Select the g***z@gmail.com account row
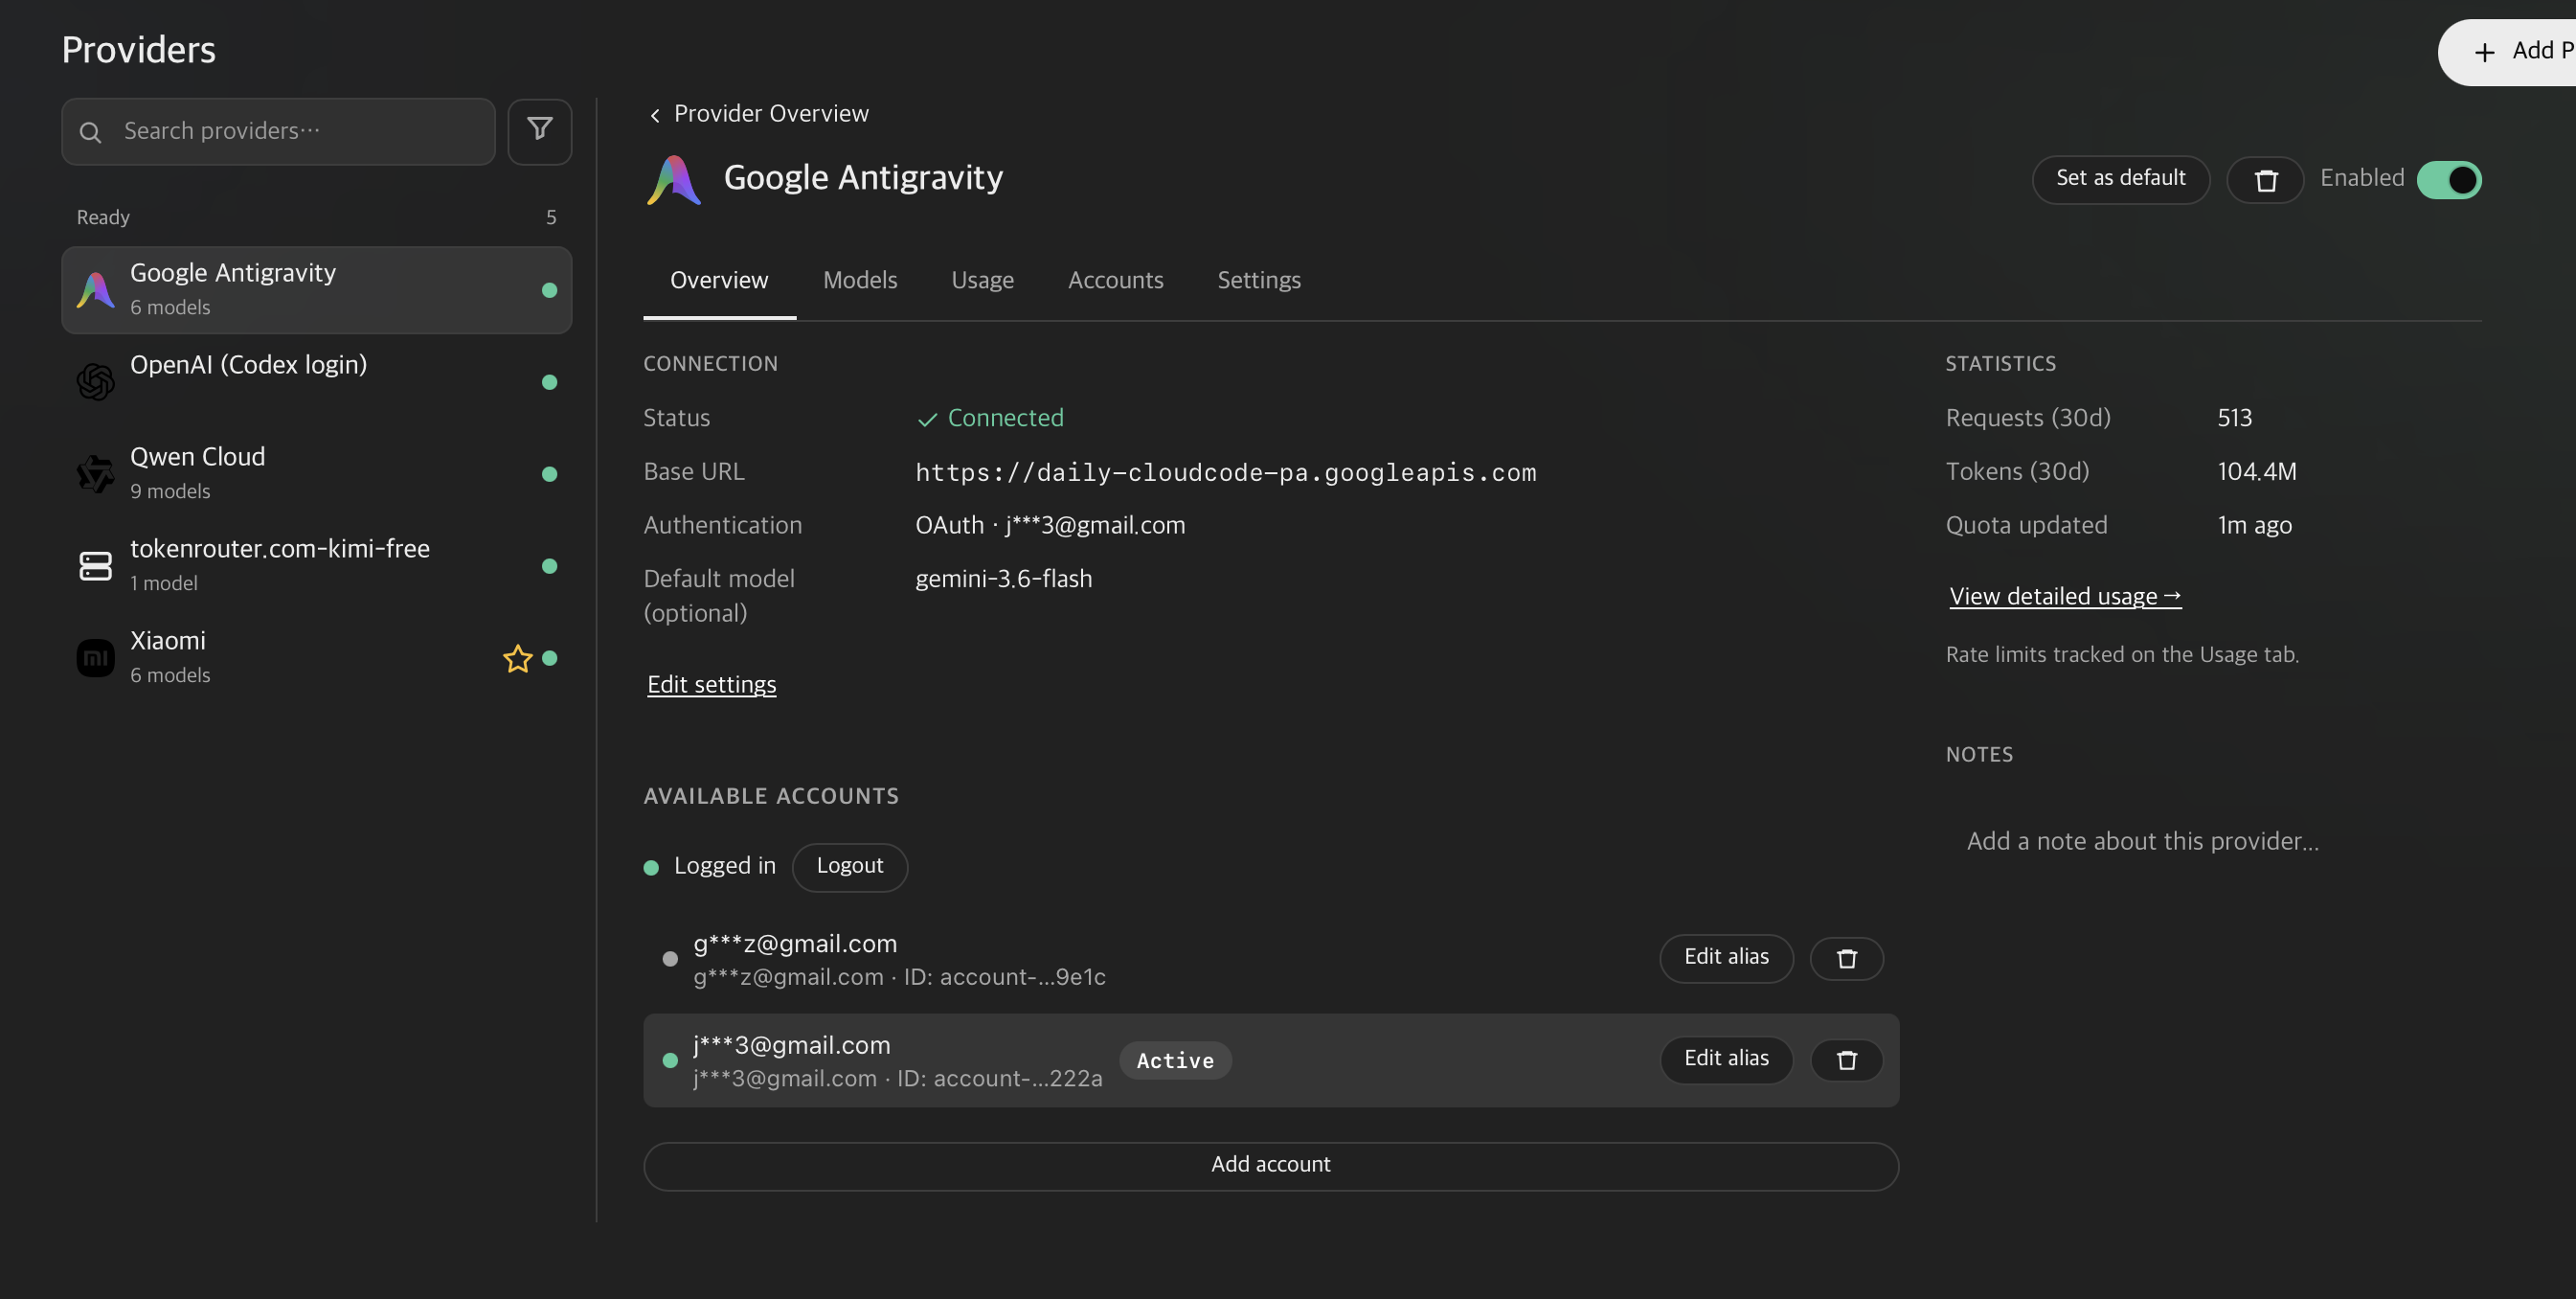Image resolution: width=2576 pixels, height=1299 pixels. (x=1271, y=959)
